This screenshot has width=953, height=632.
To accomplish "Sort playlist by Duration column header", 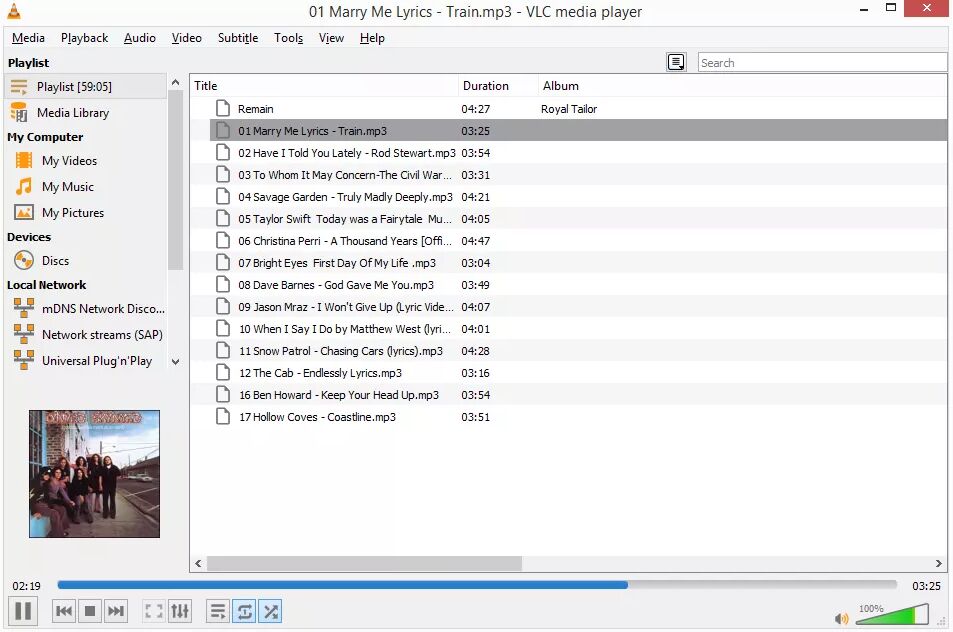I will 498,86.
